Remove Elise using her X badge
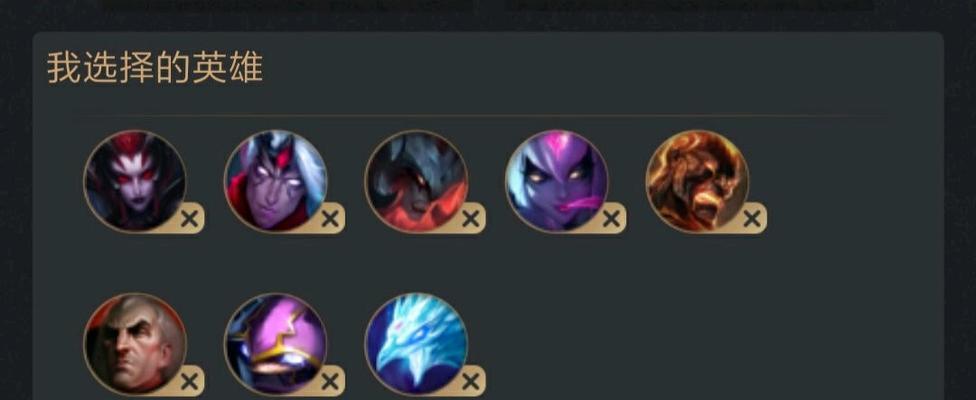 click(189, 218)
